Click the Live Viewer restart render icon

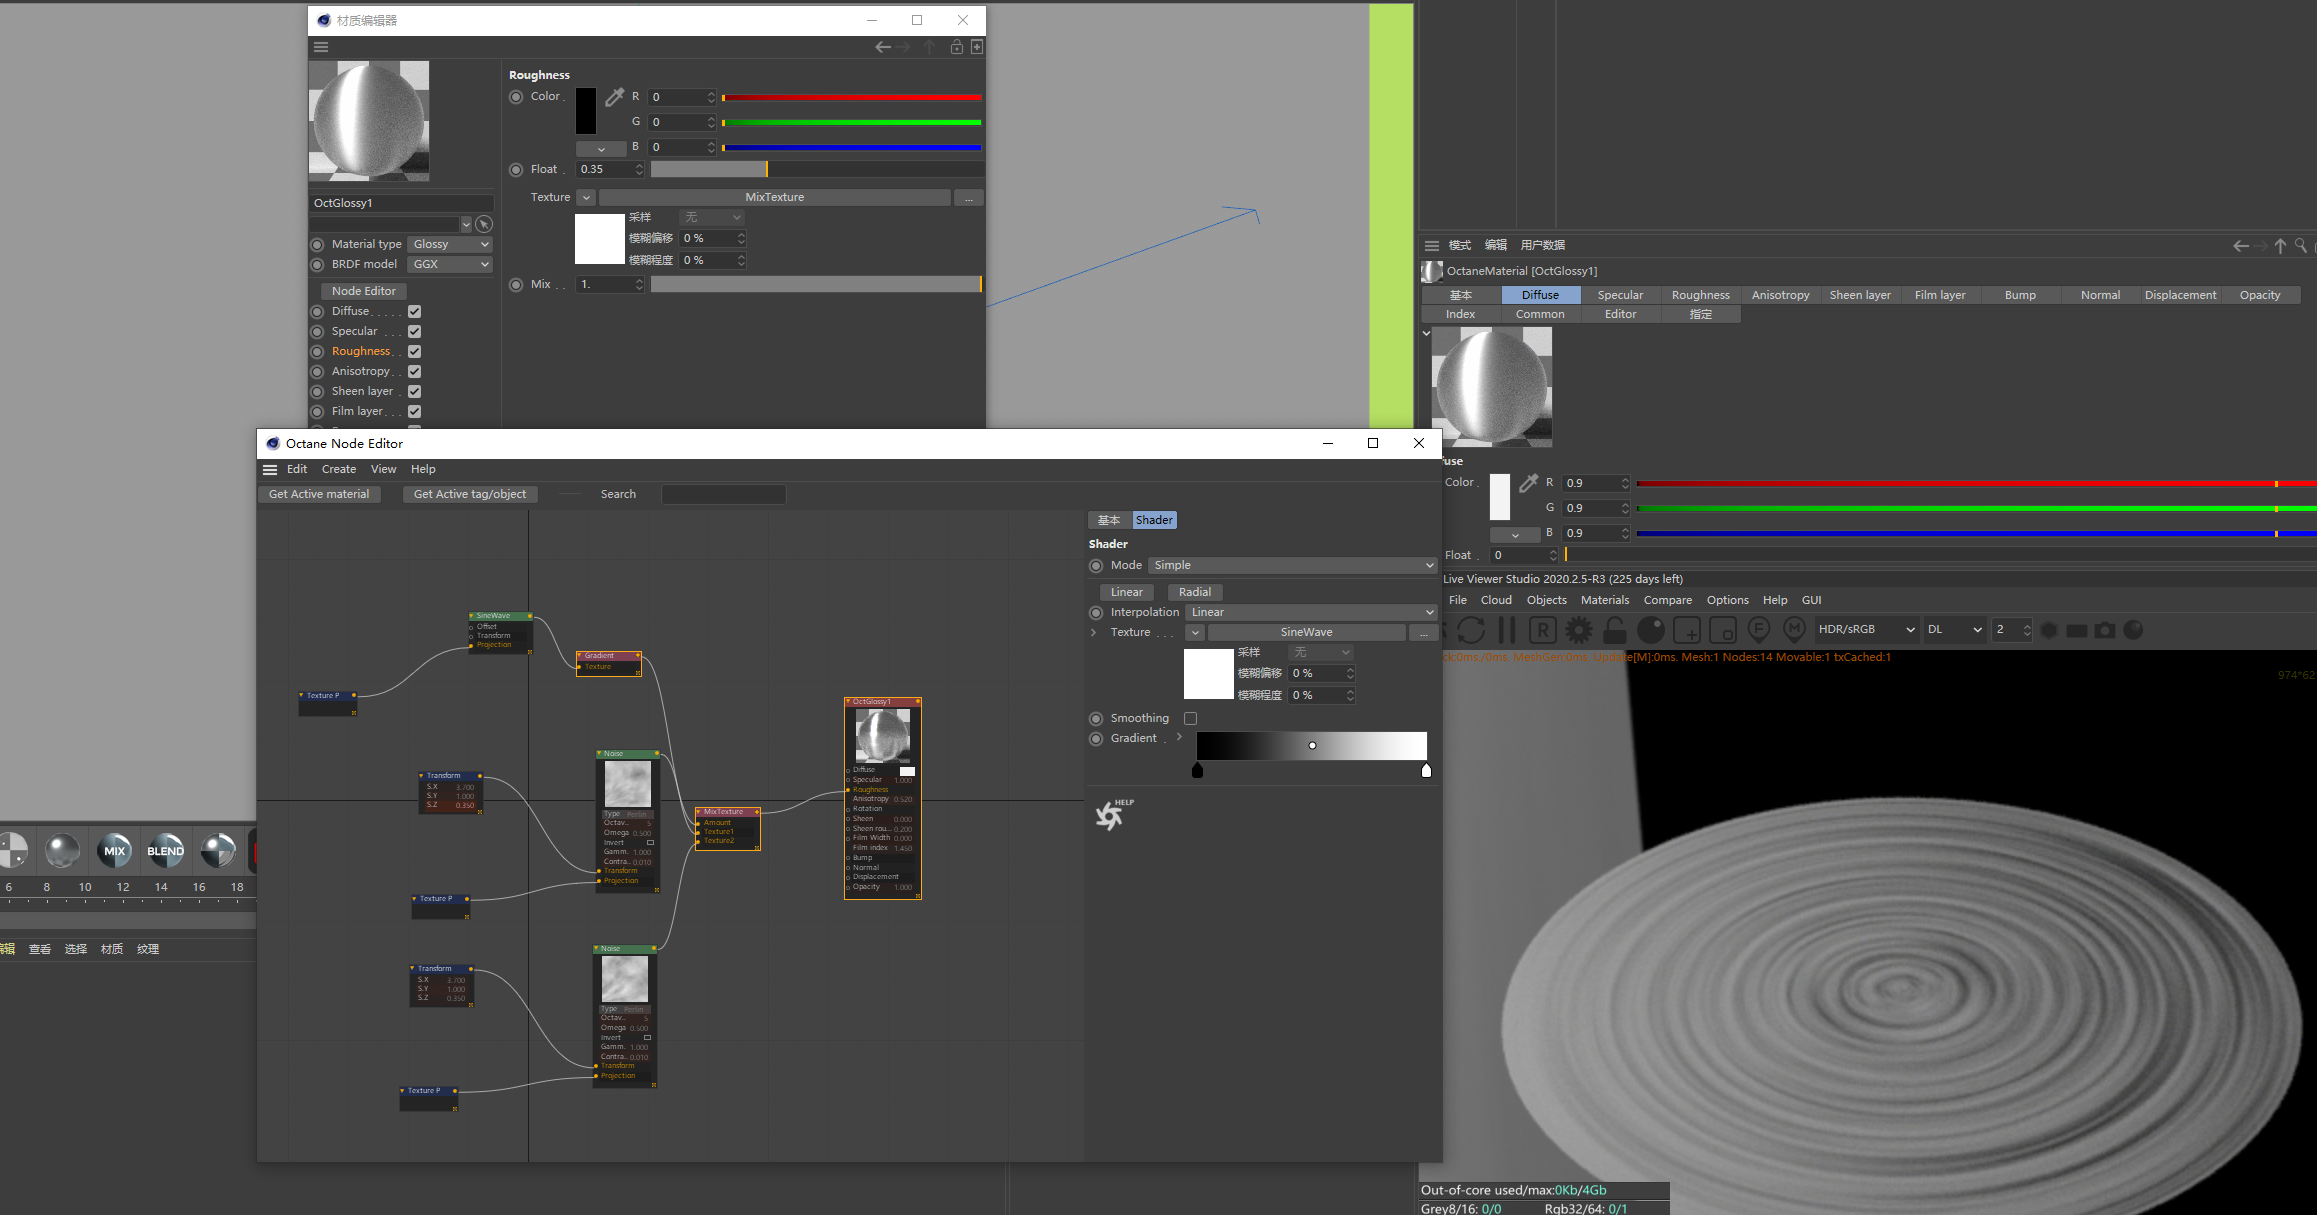coord(1470,630)
